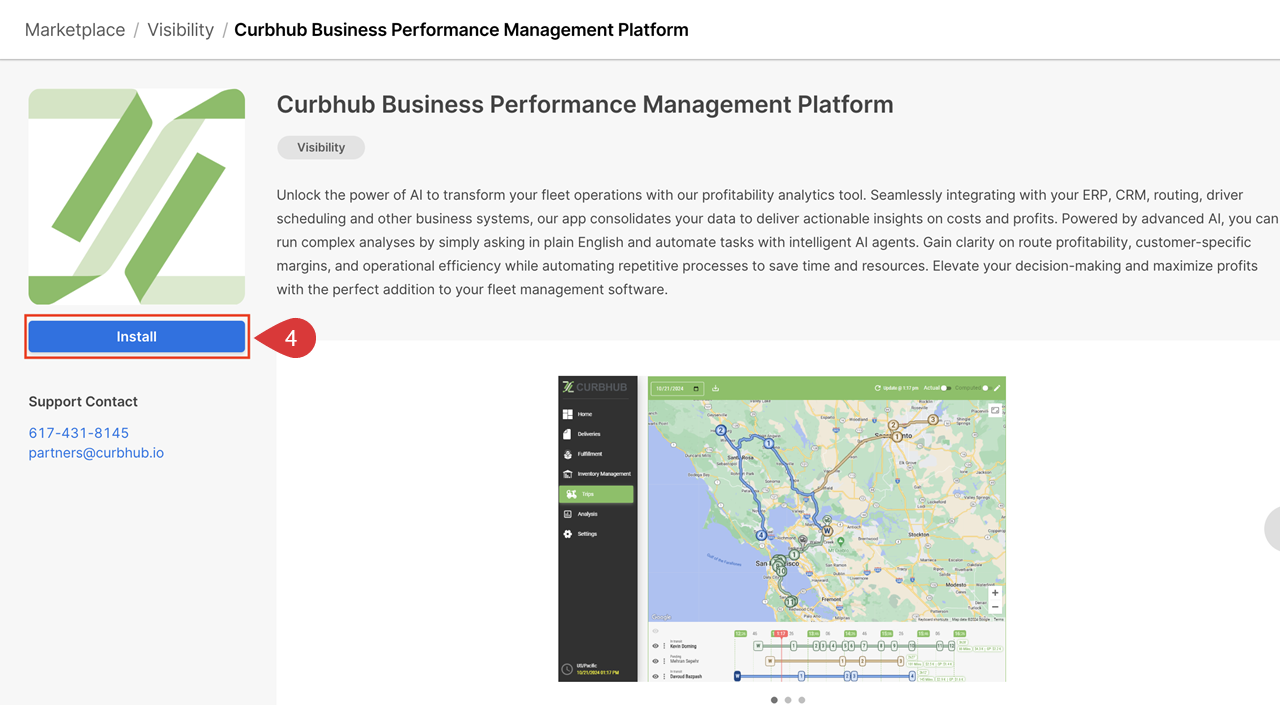
Task: Click tan map marker 3 east of Sacramento
Action: [x=933, y=420]
